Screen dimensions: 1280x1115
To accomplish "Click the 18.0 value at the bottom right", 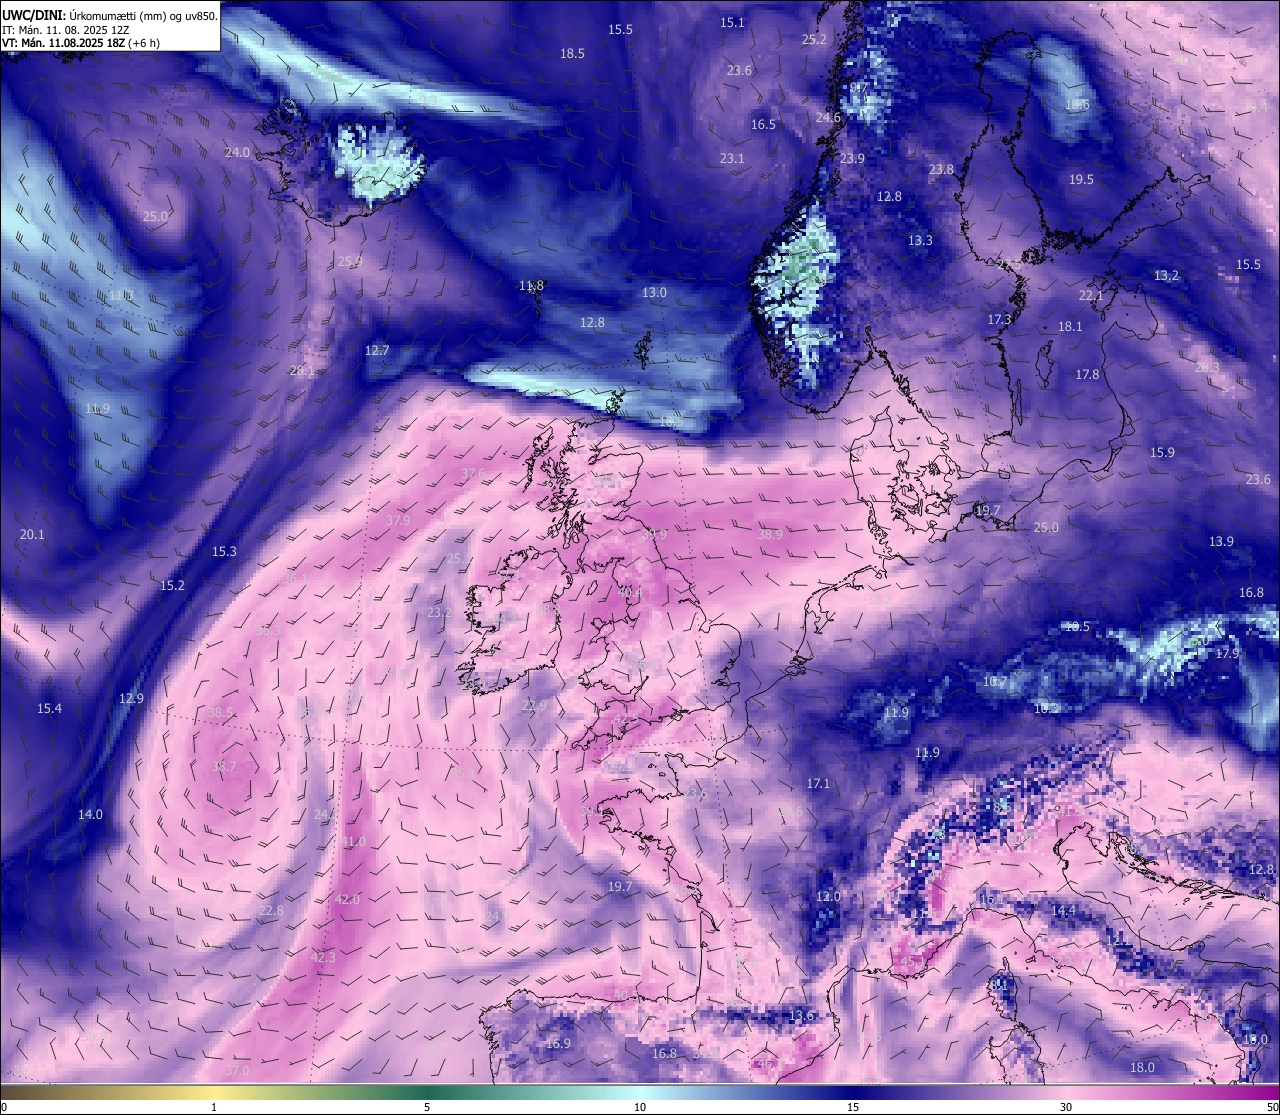I will click(1142, 1068).
